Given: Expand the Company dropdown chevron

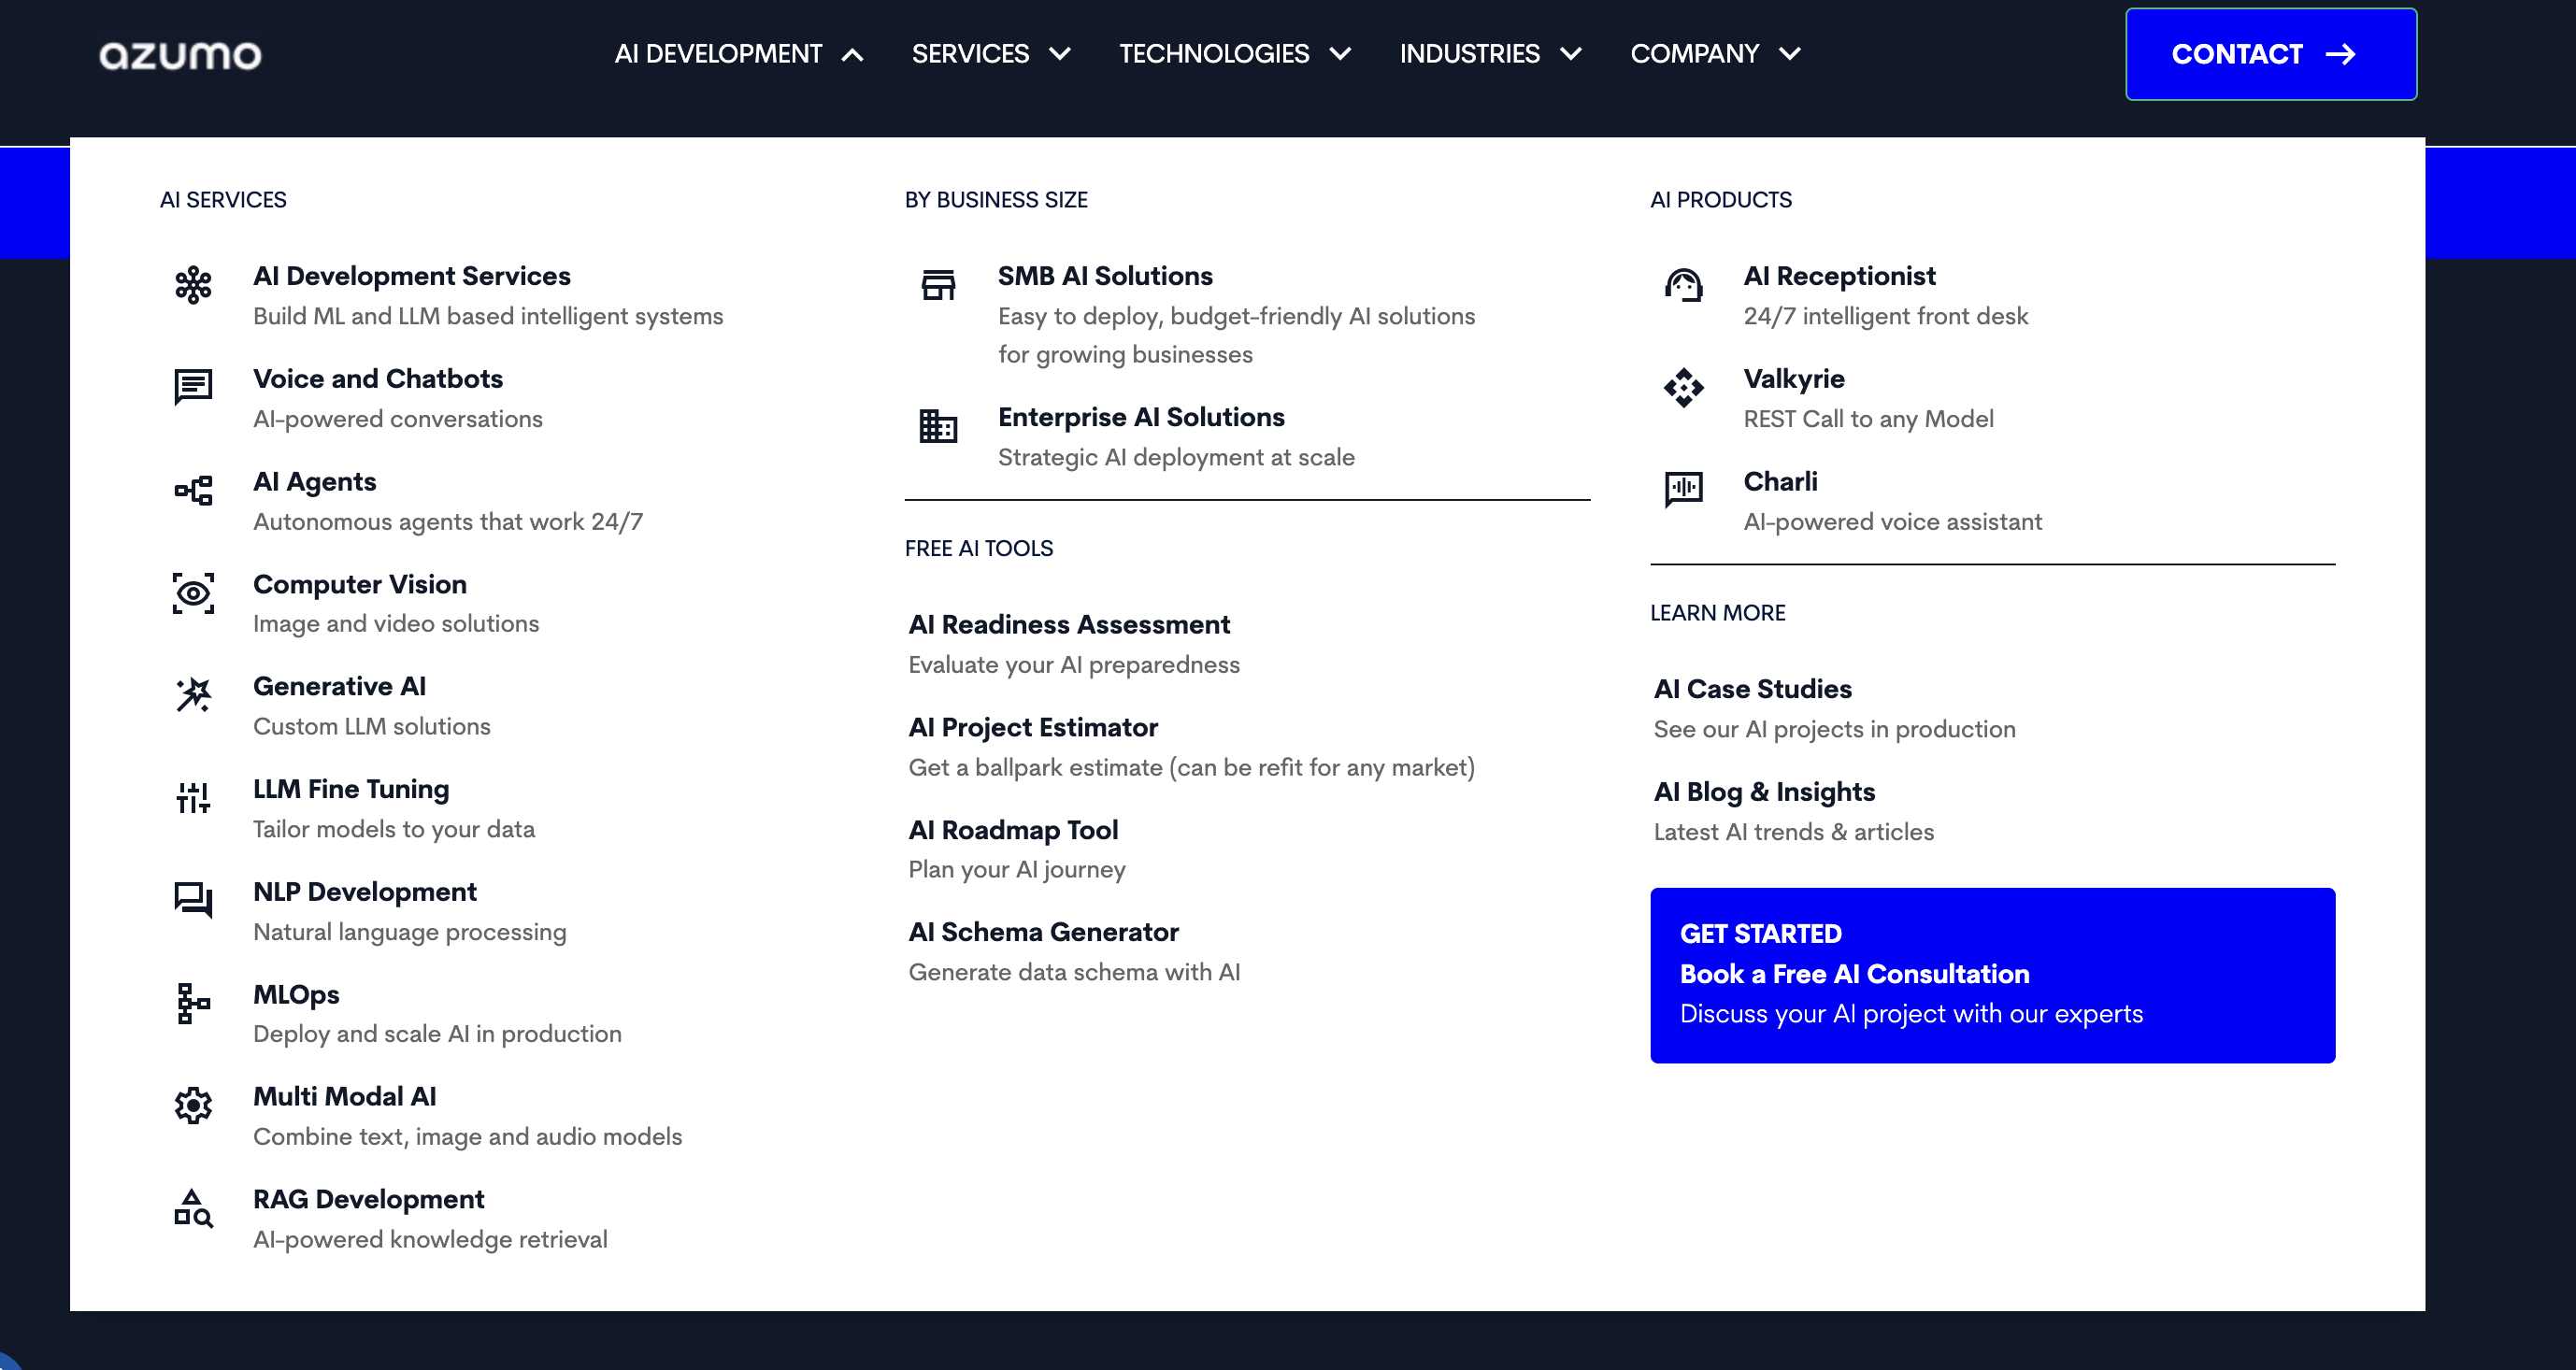Looking at the screenshot, I should point(1790,54).
